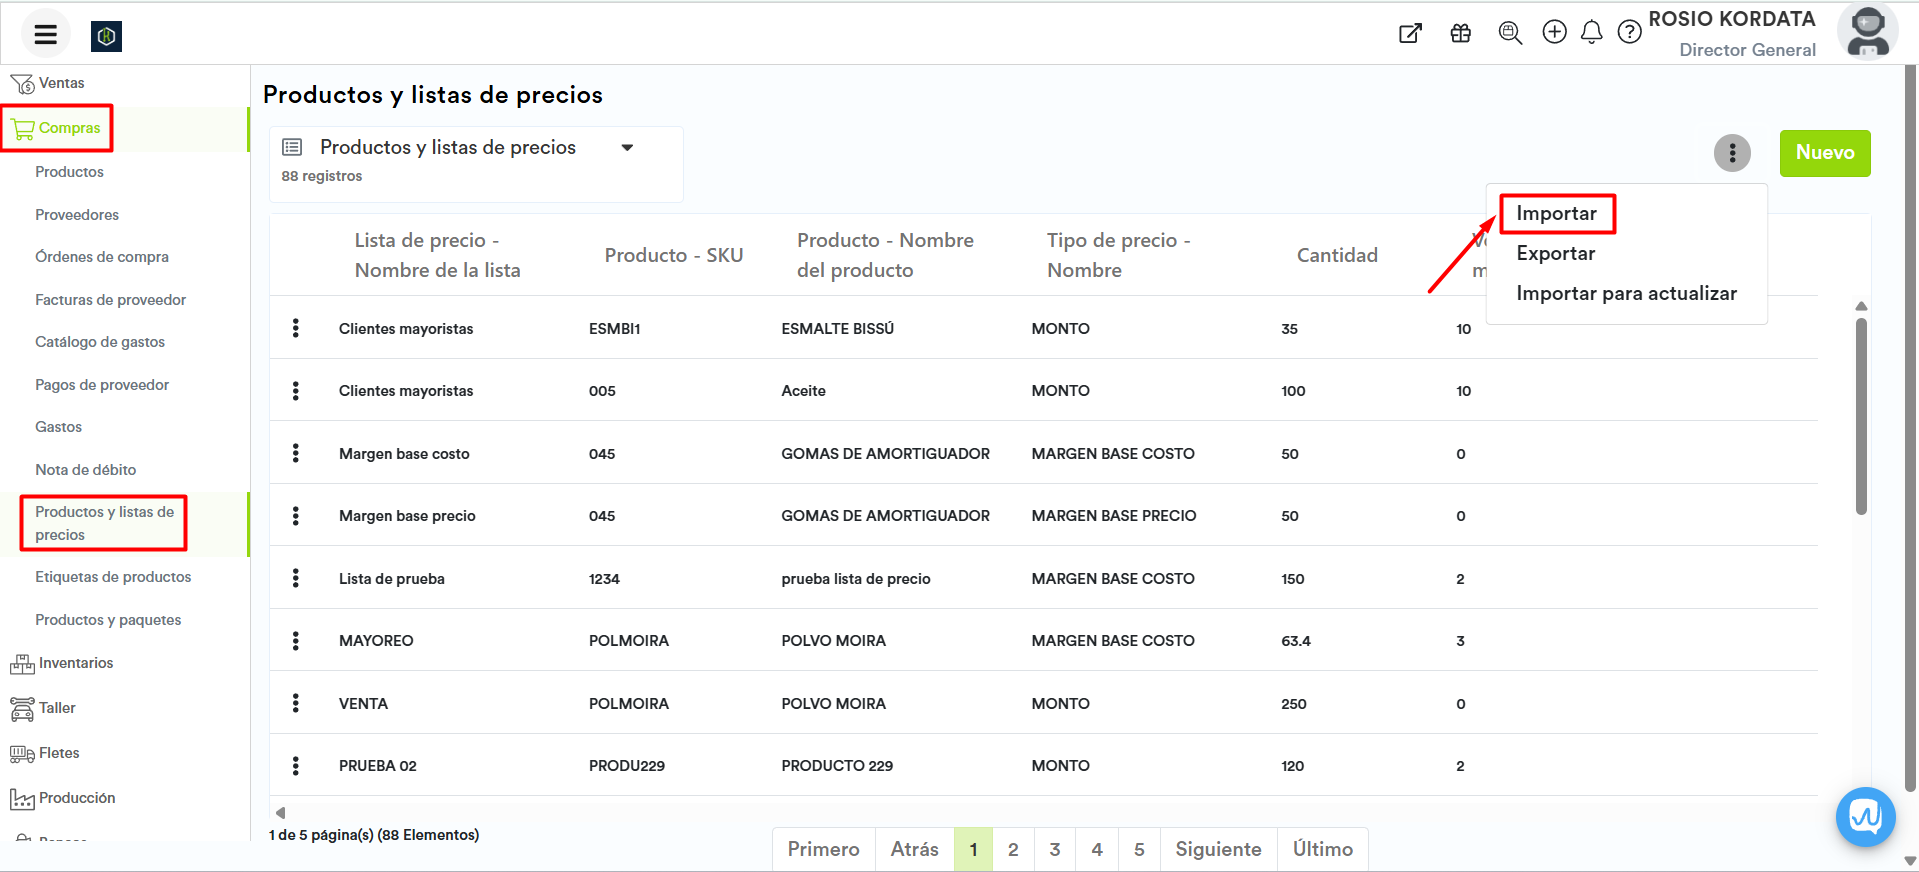Go to Siguiente page
1919x872 pixels.
[x=1217, y=849]
